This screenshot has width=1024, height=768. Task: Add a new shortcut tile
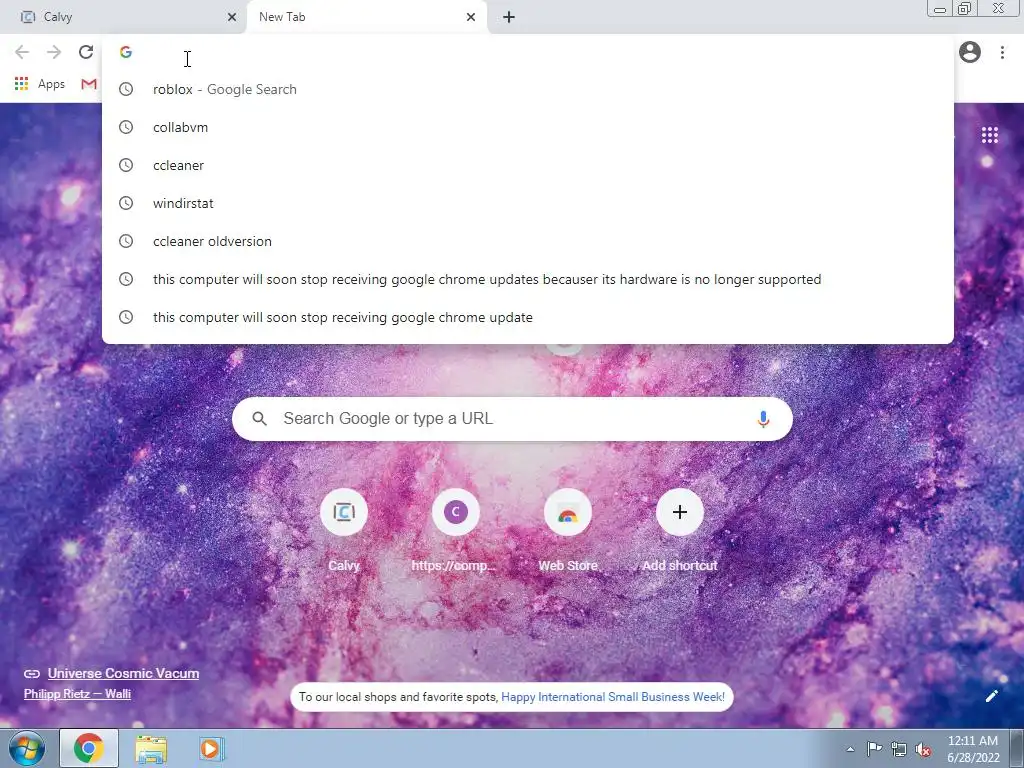coord(679,532)
